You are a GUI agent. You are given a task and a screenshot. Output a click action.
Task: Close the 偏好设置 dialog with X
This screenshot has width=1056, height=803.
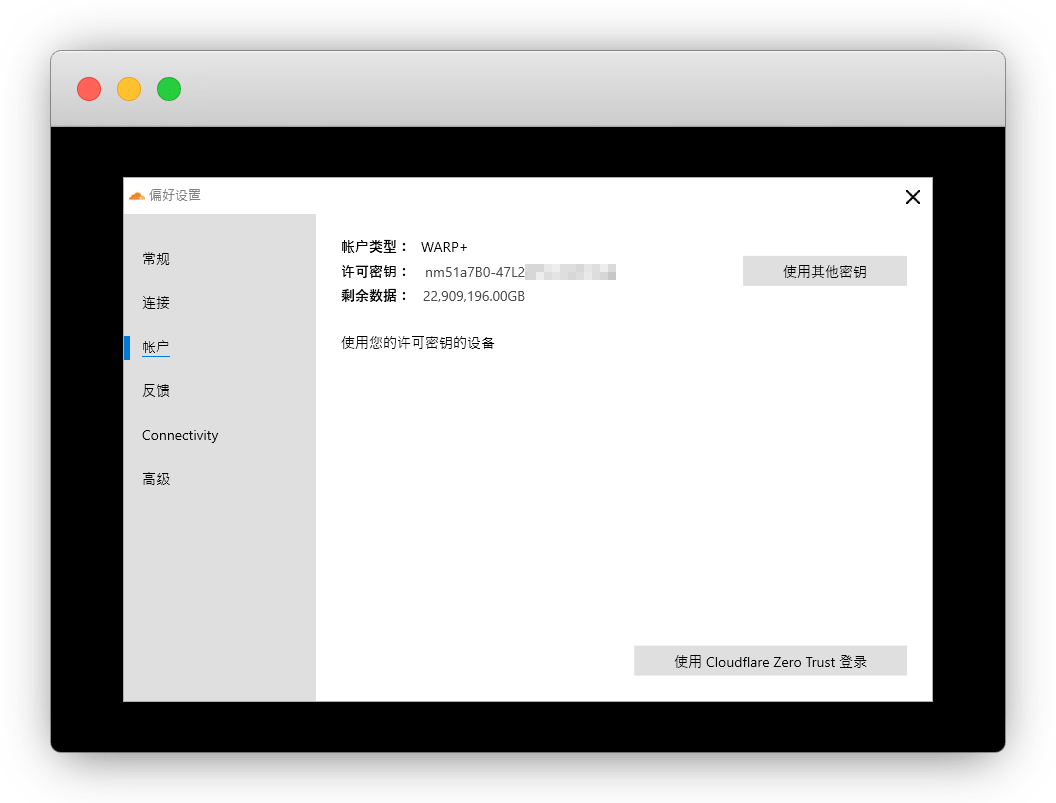click(913, 197)
